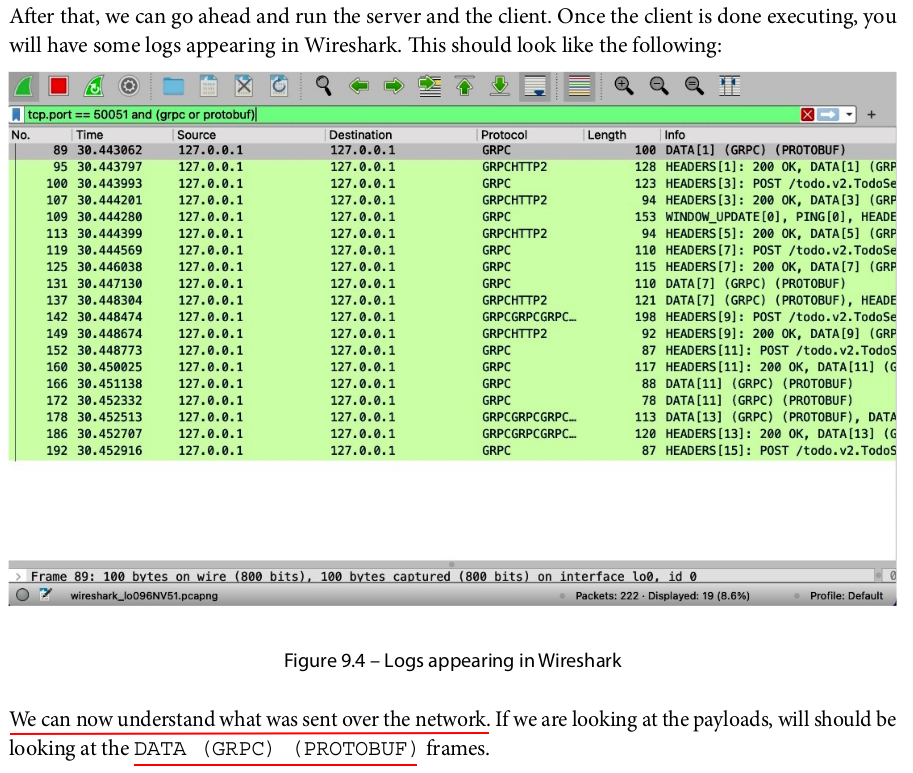
Task: Select packet 149 at 30.448674
Action: pos(452,334)
